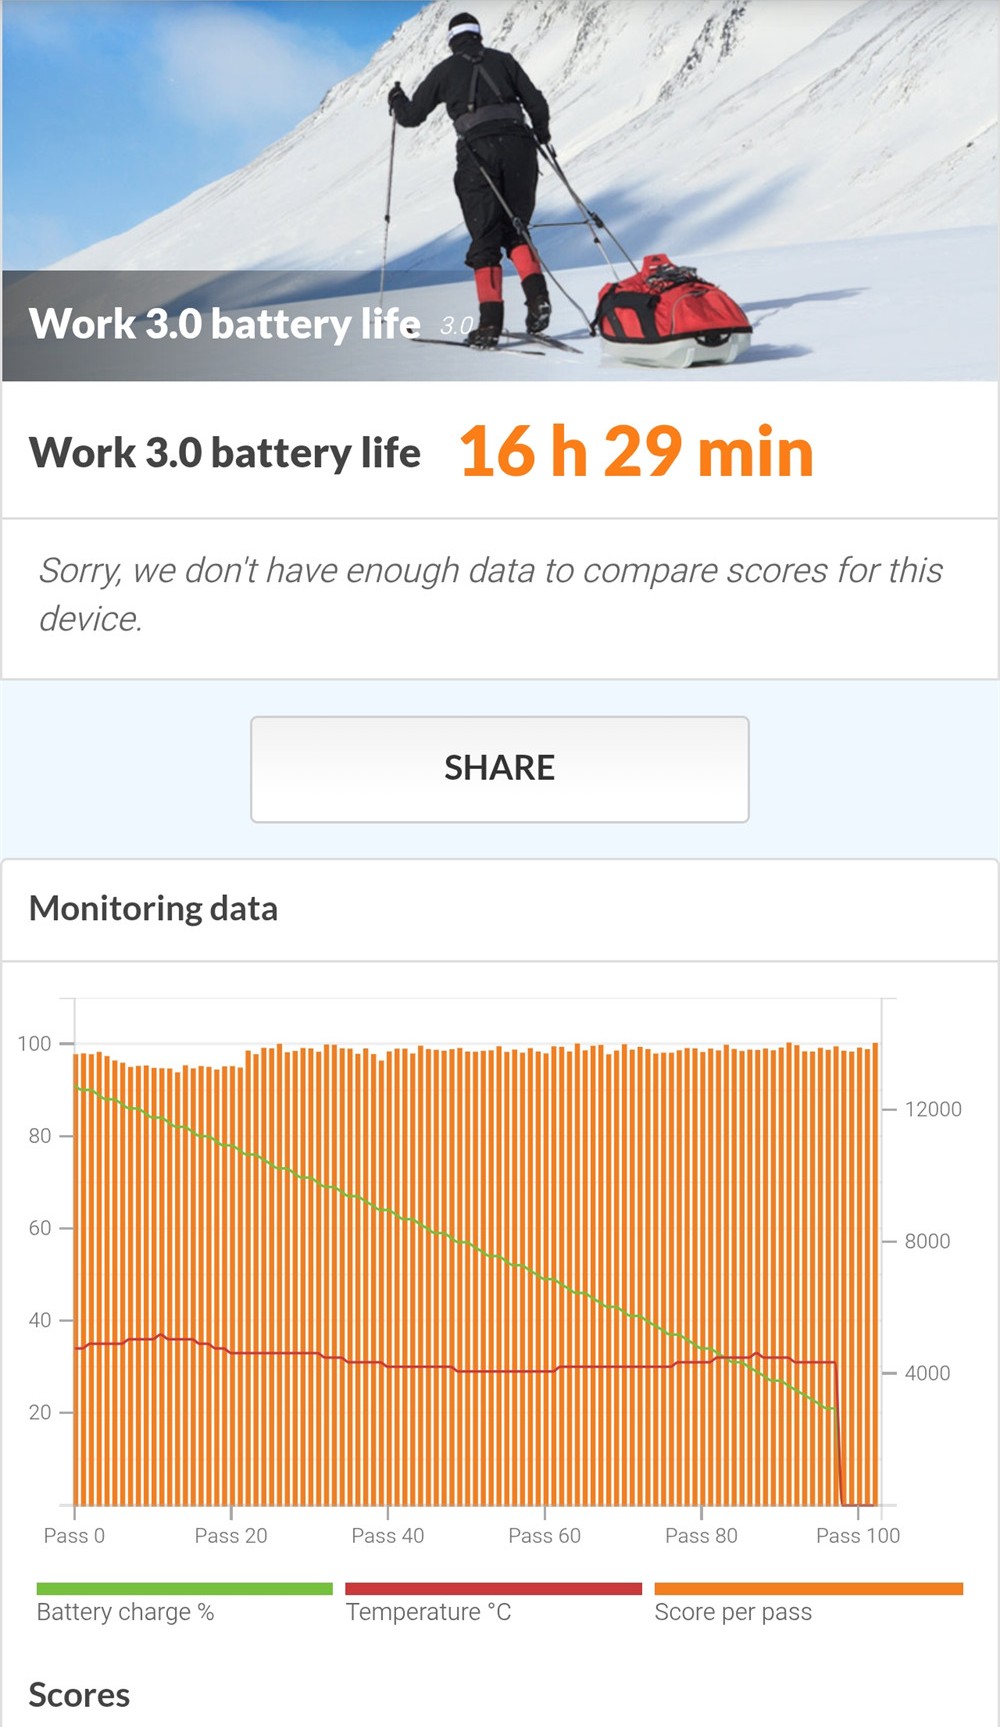Viewport: 1000px width, 1727px height.
Task: Select the Score per pass legend label
Action: pos(733,1612)
